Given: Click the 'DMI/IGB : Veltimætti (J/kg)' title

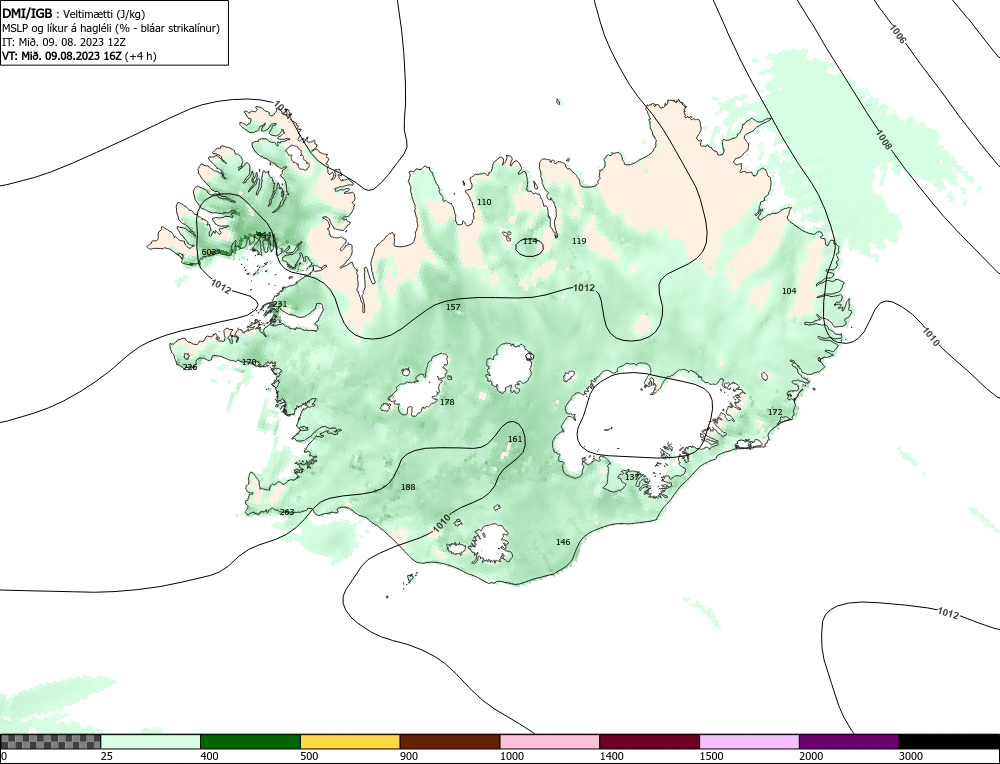Looking at the screenshot, I should click(74, 13).
